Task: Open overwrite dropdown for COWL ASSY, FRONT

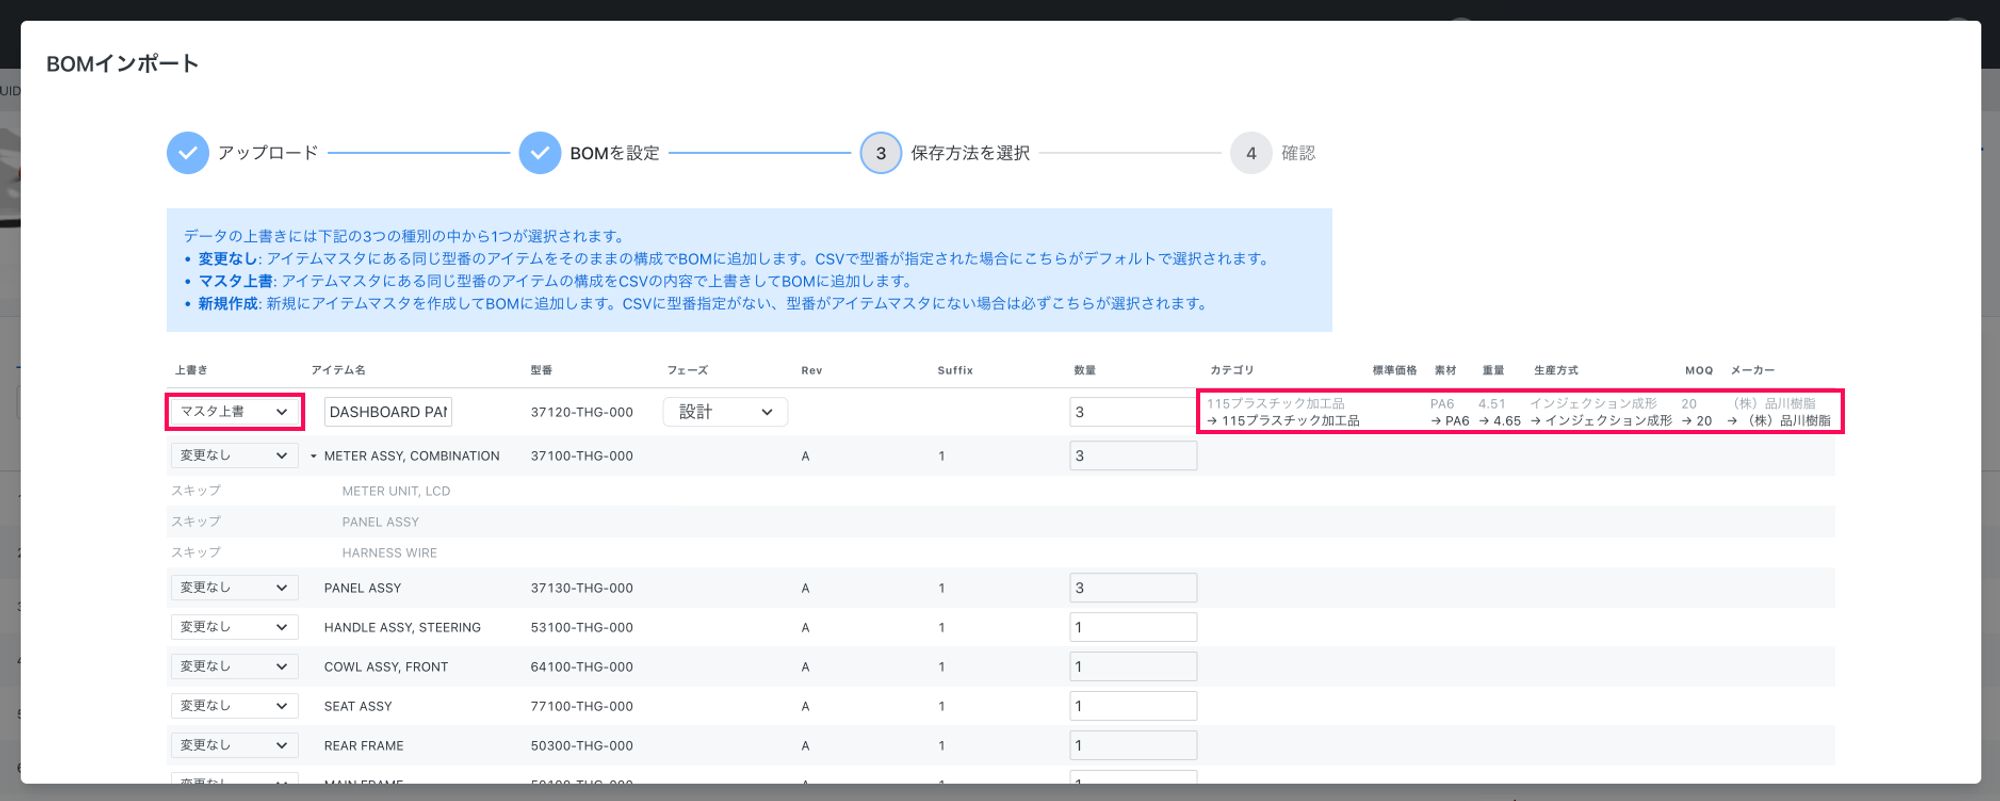Action: [234, 667]
